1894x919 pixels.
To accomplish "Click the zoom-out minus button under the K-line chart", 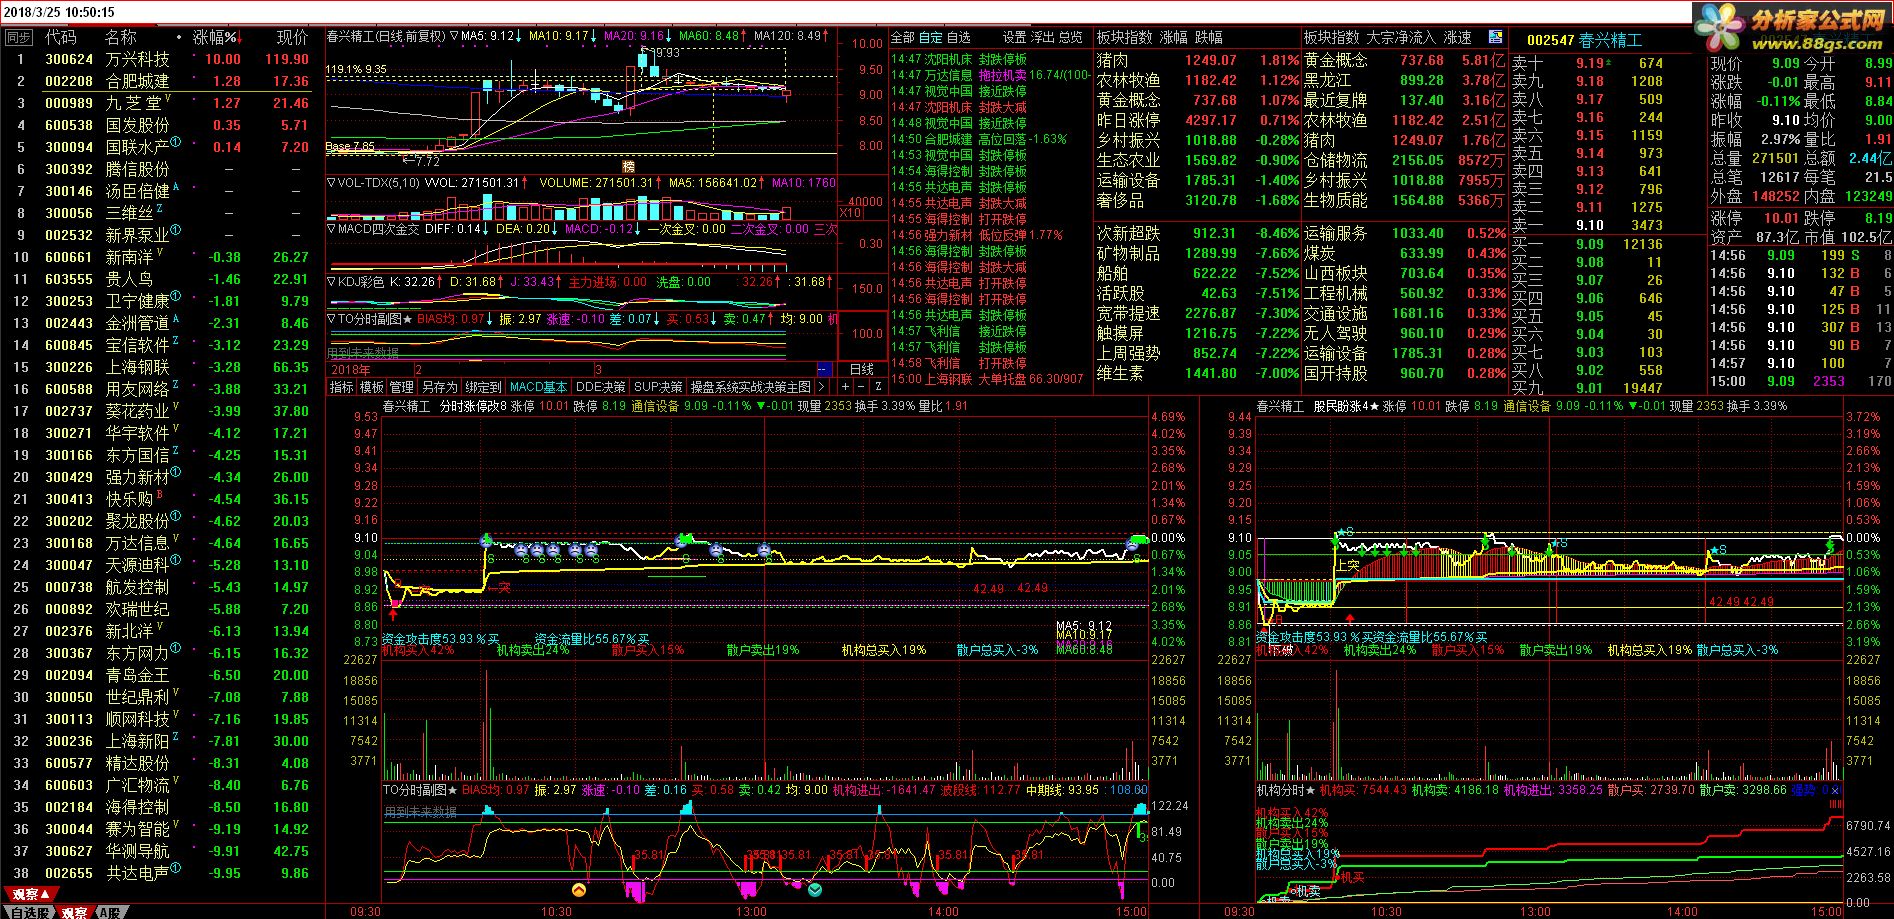I will [861, 386].
